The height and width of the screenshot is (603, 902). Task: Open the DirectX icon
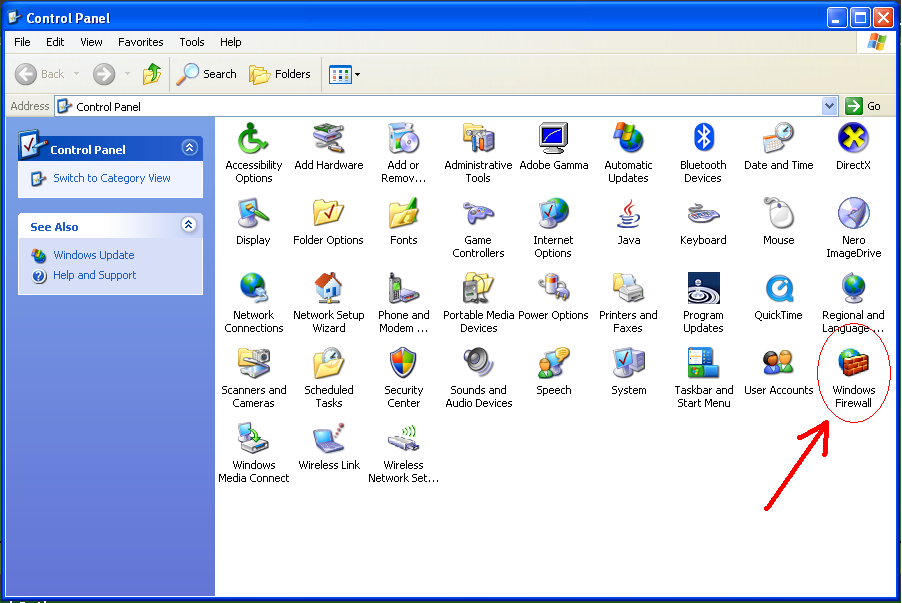click(853, 140)
